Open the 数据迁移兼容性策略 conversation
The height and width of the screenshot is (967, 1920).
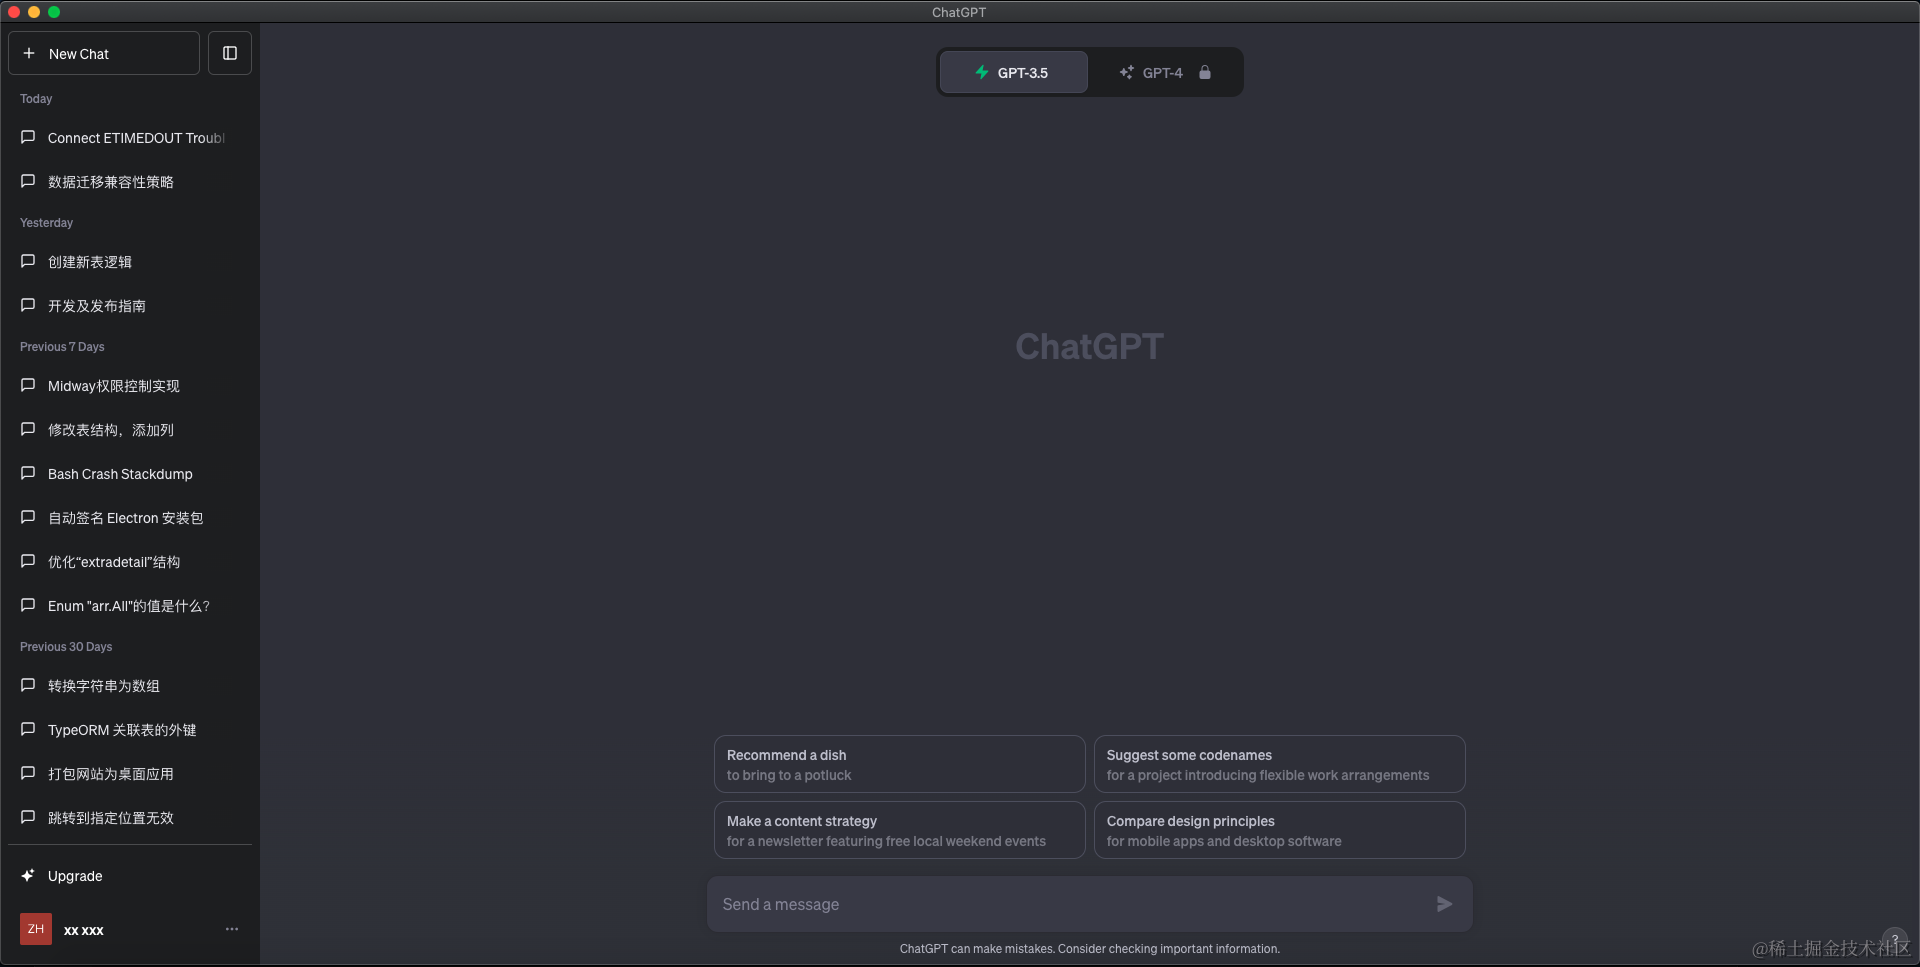point(110,181)
